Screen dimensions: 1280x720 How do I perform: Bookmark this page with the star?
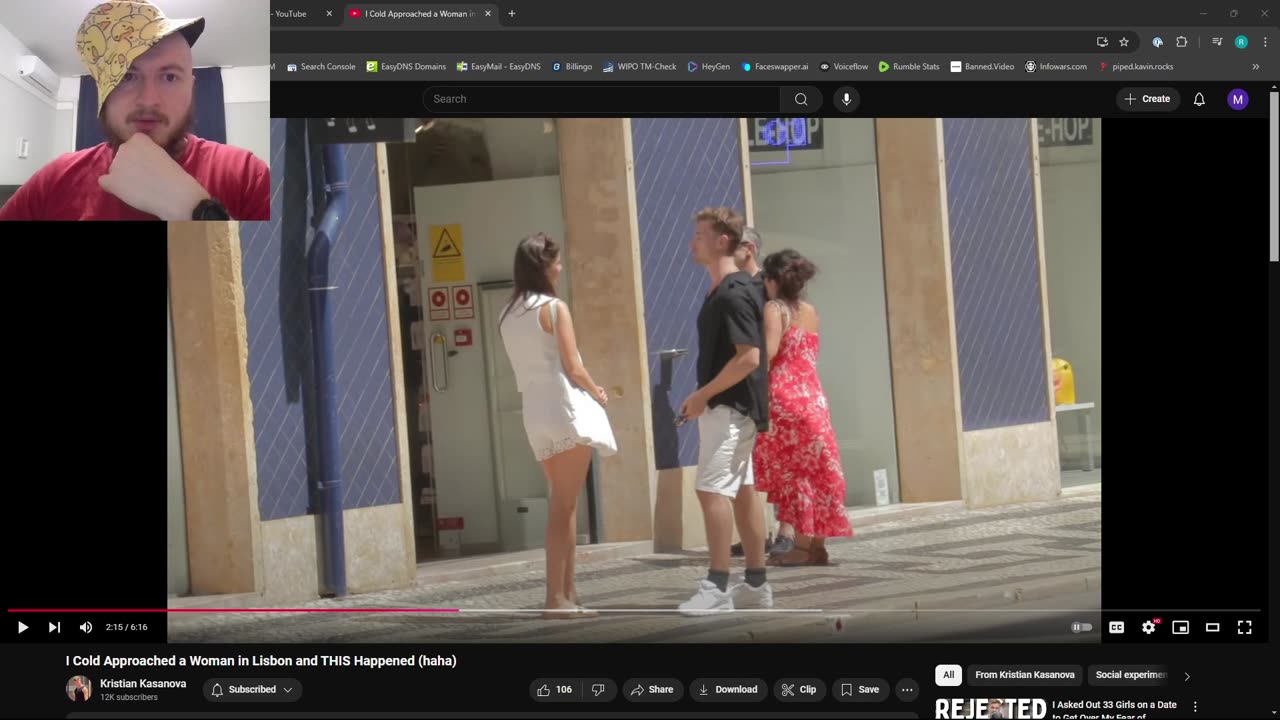(1124, 42)
